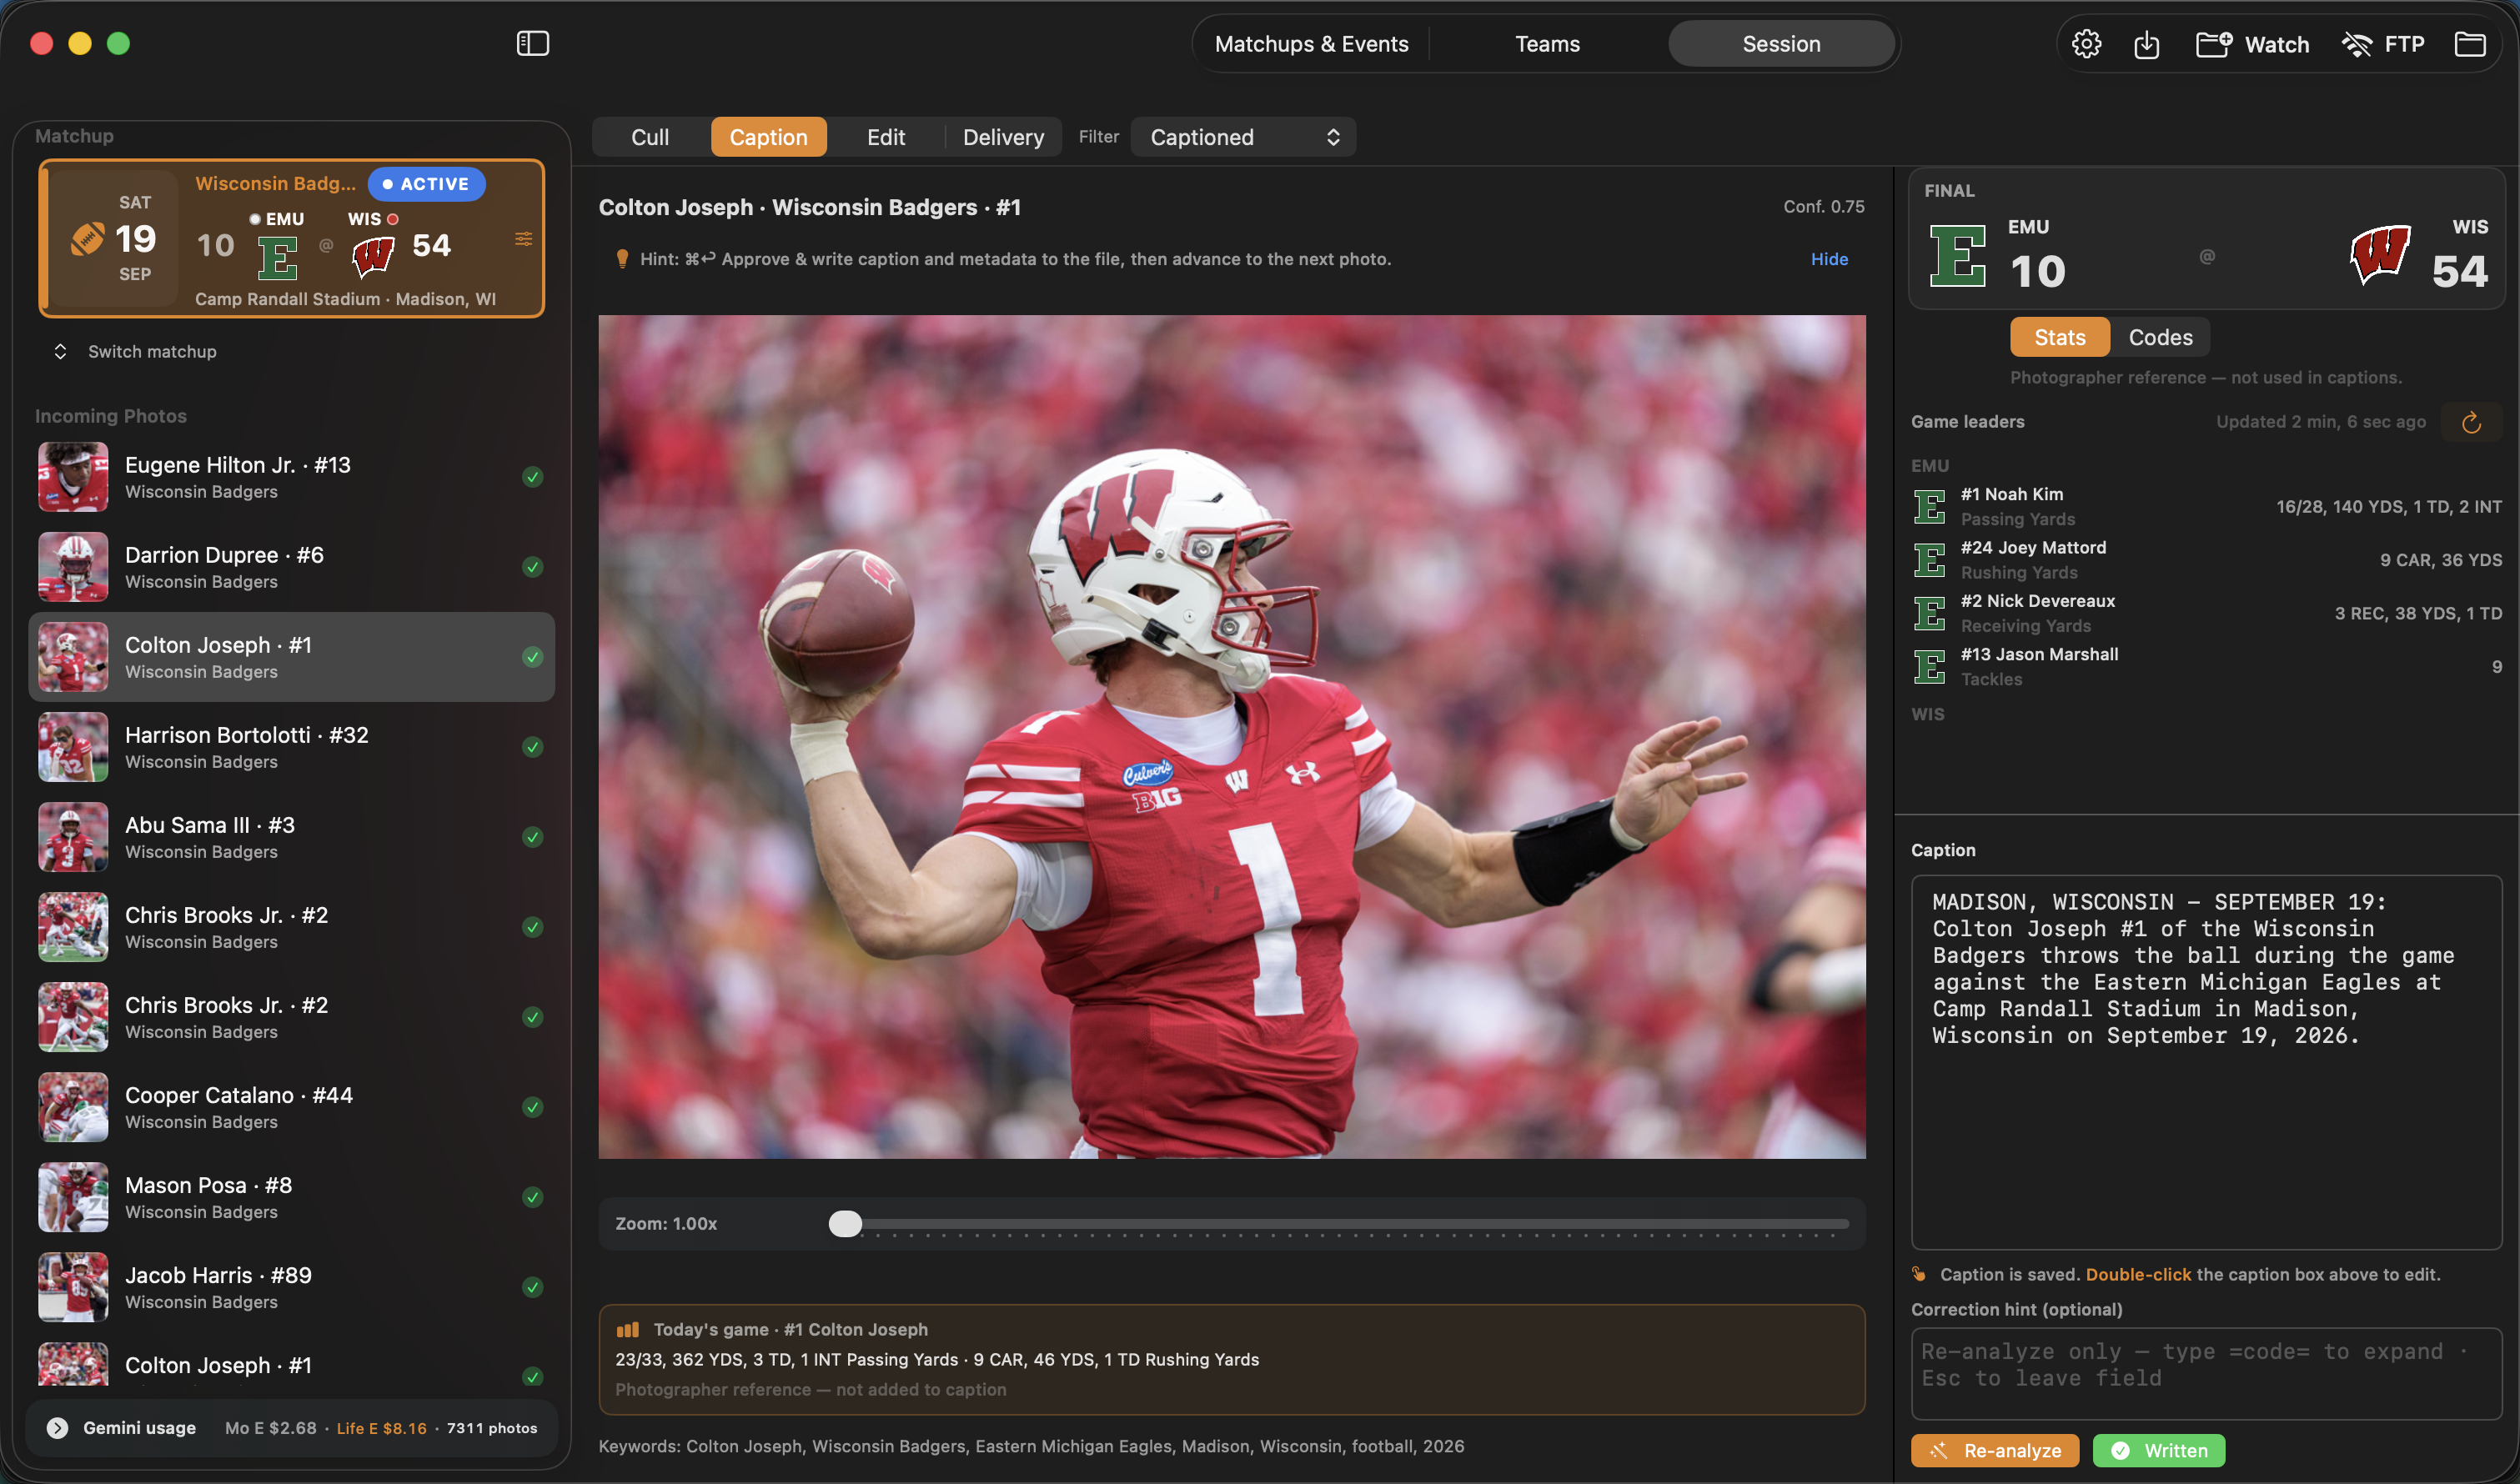
Task: Select first Chris Brooks Jr. #2 thumbnail
Action: pos(73,927)
